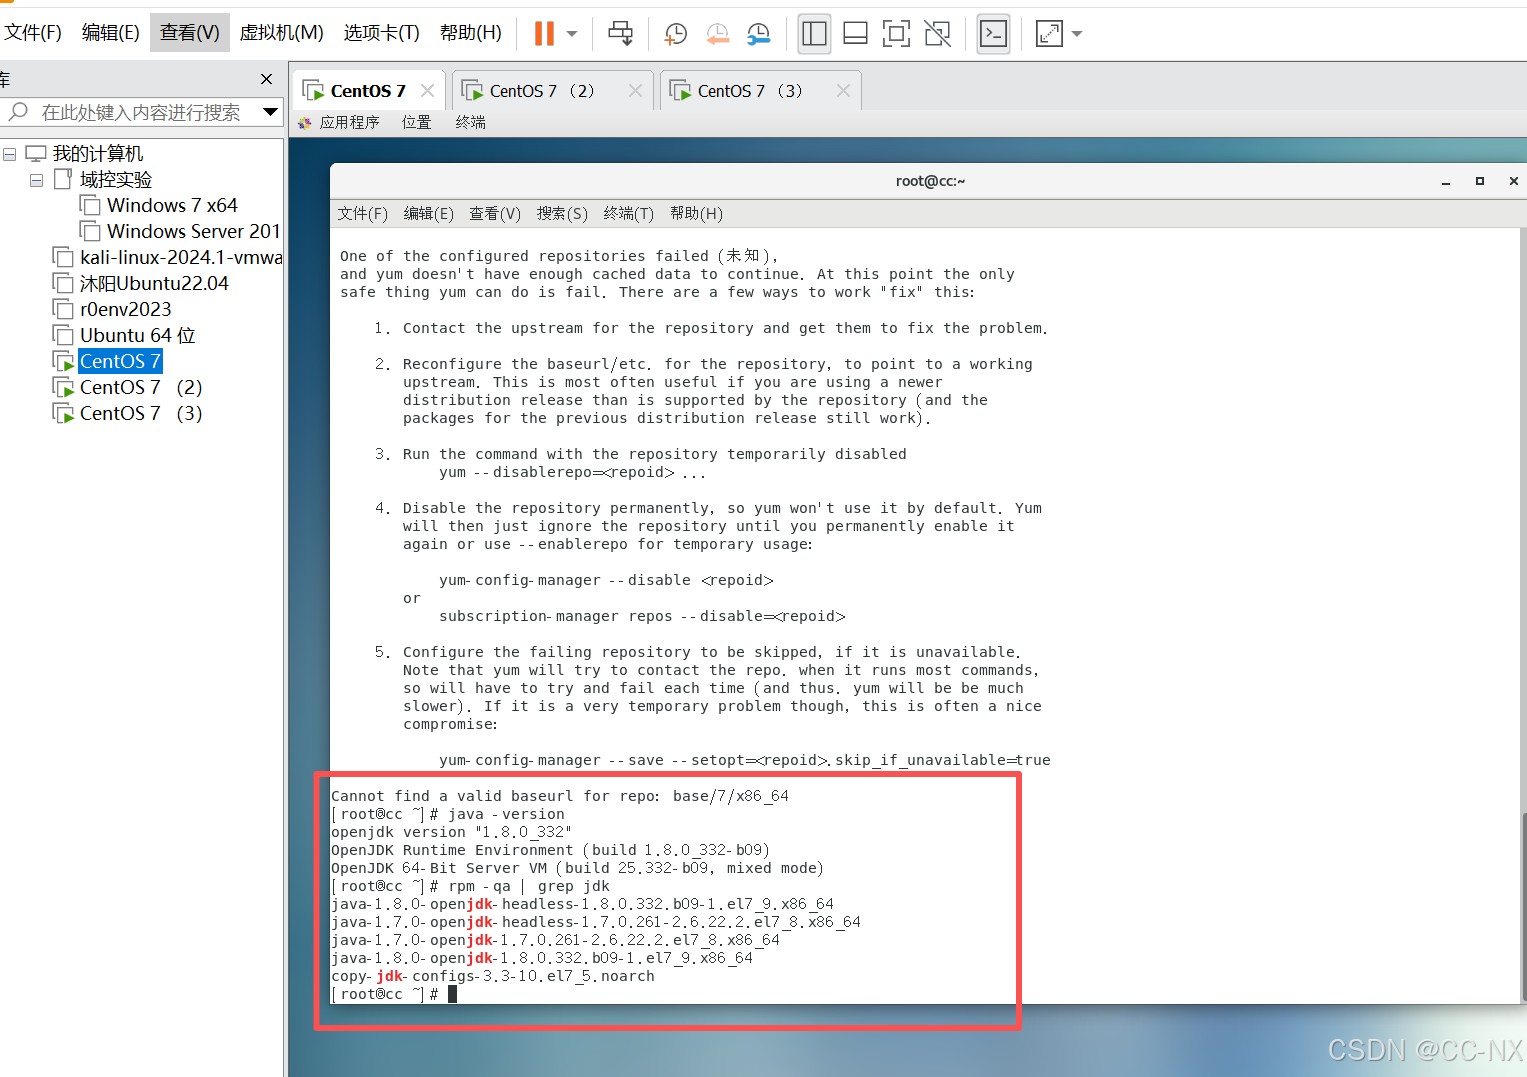Select Windows 7 x64 virtual machine
The image size is (1527, 1077).
172,206
